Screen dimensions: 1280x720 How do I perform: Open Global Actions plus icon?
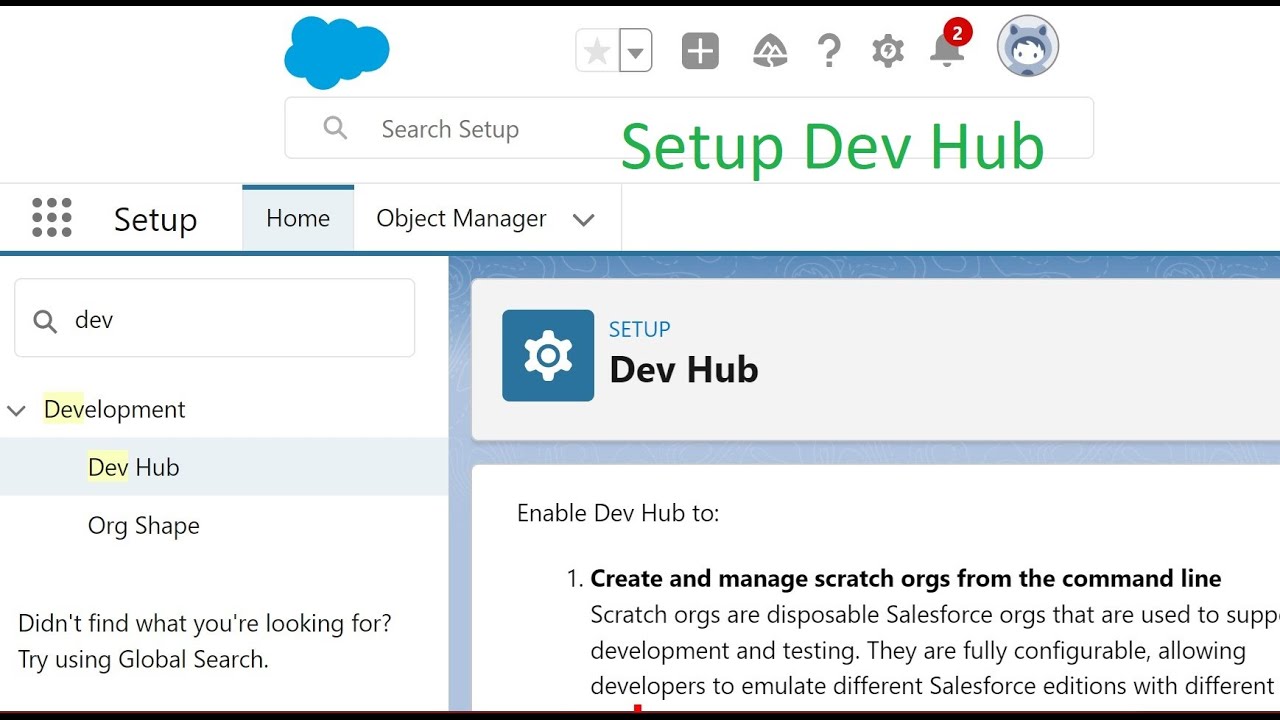point(700,51)
